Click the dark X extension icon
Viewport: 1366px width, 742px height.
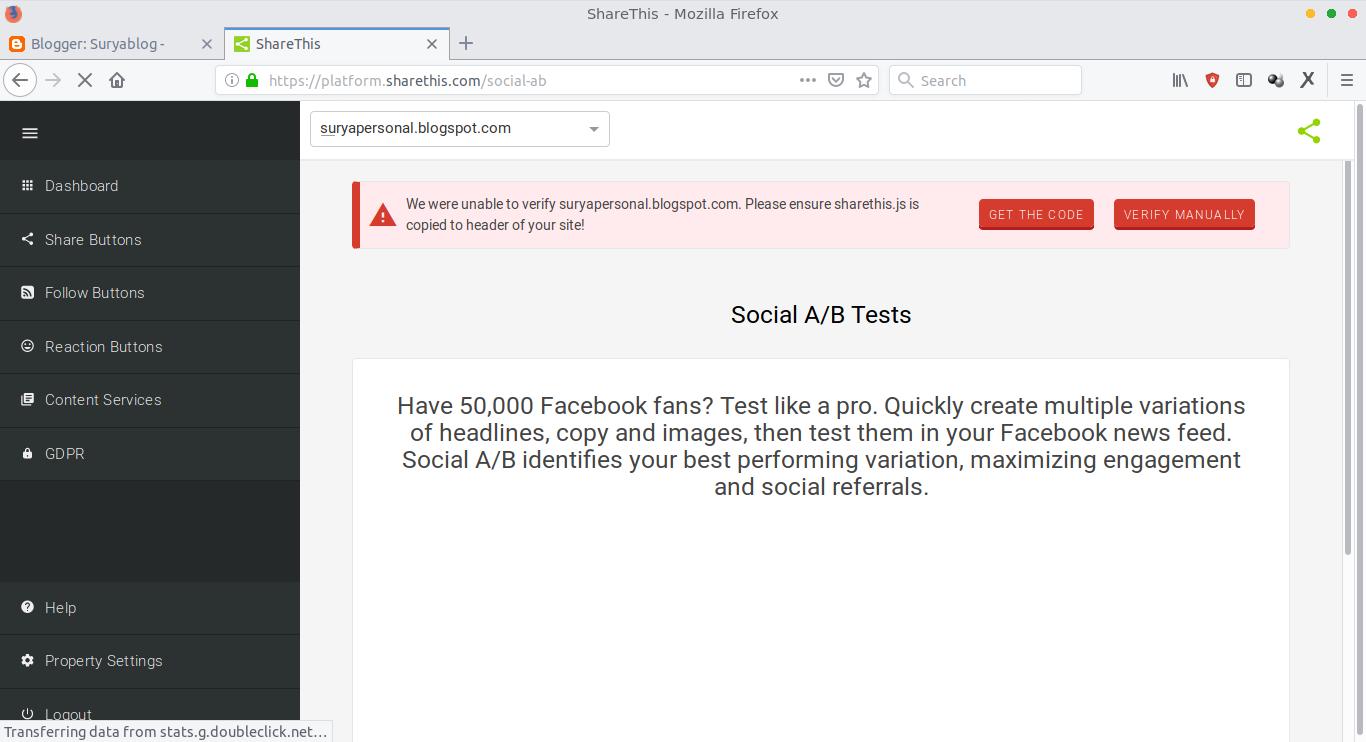1307,80
